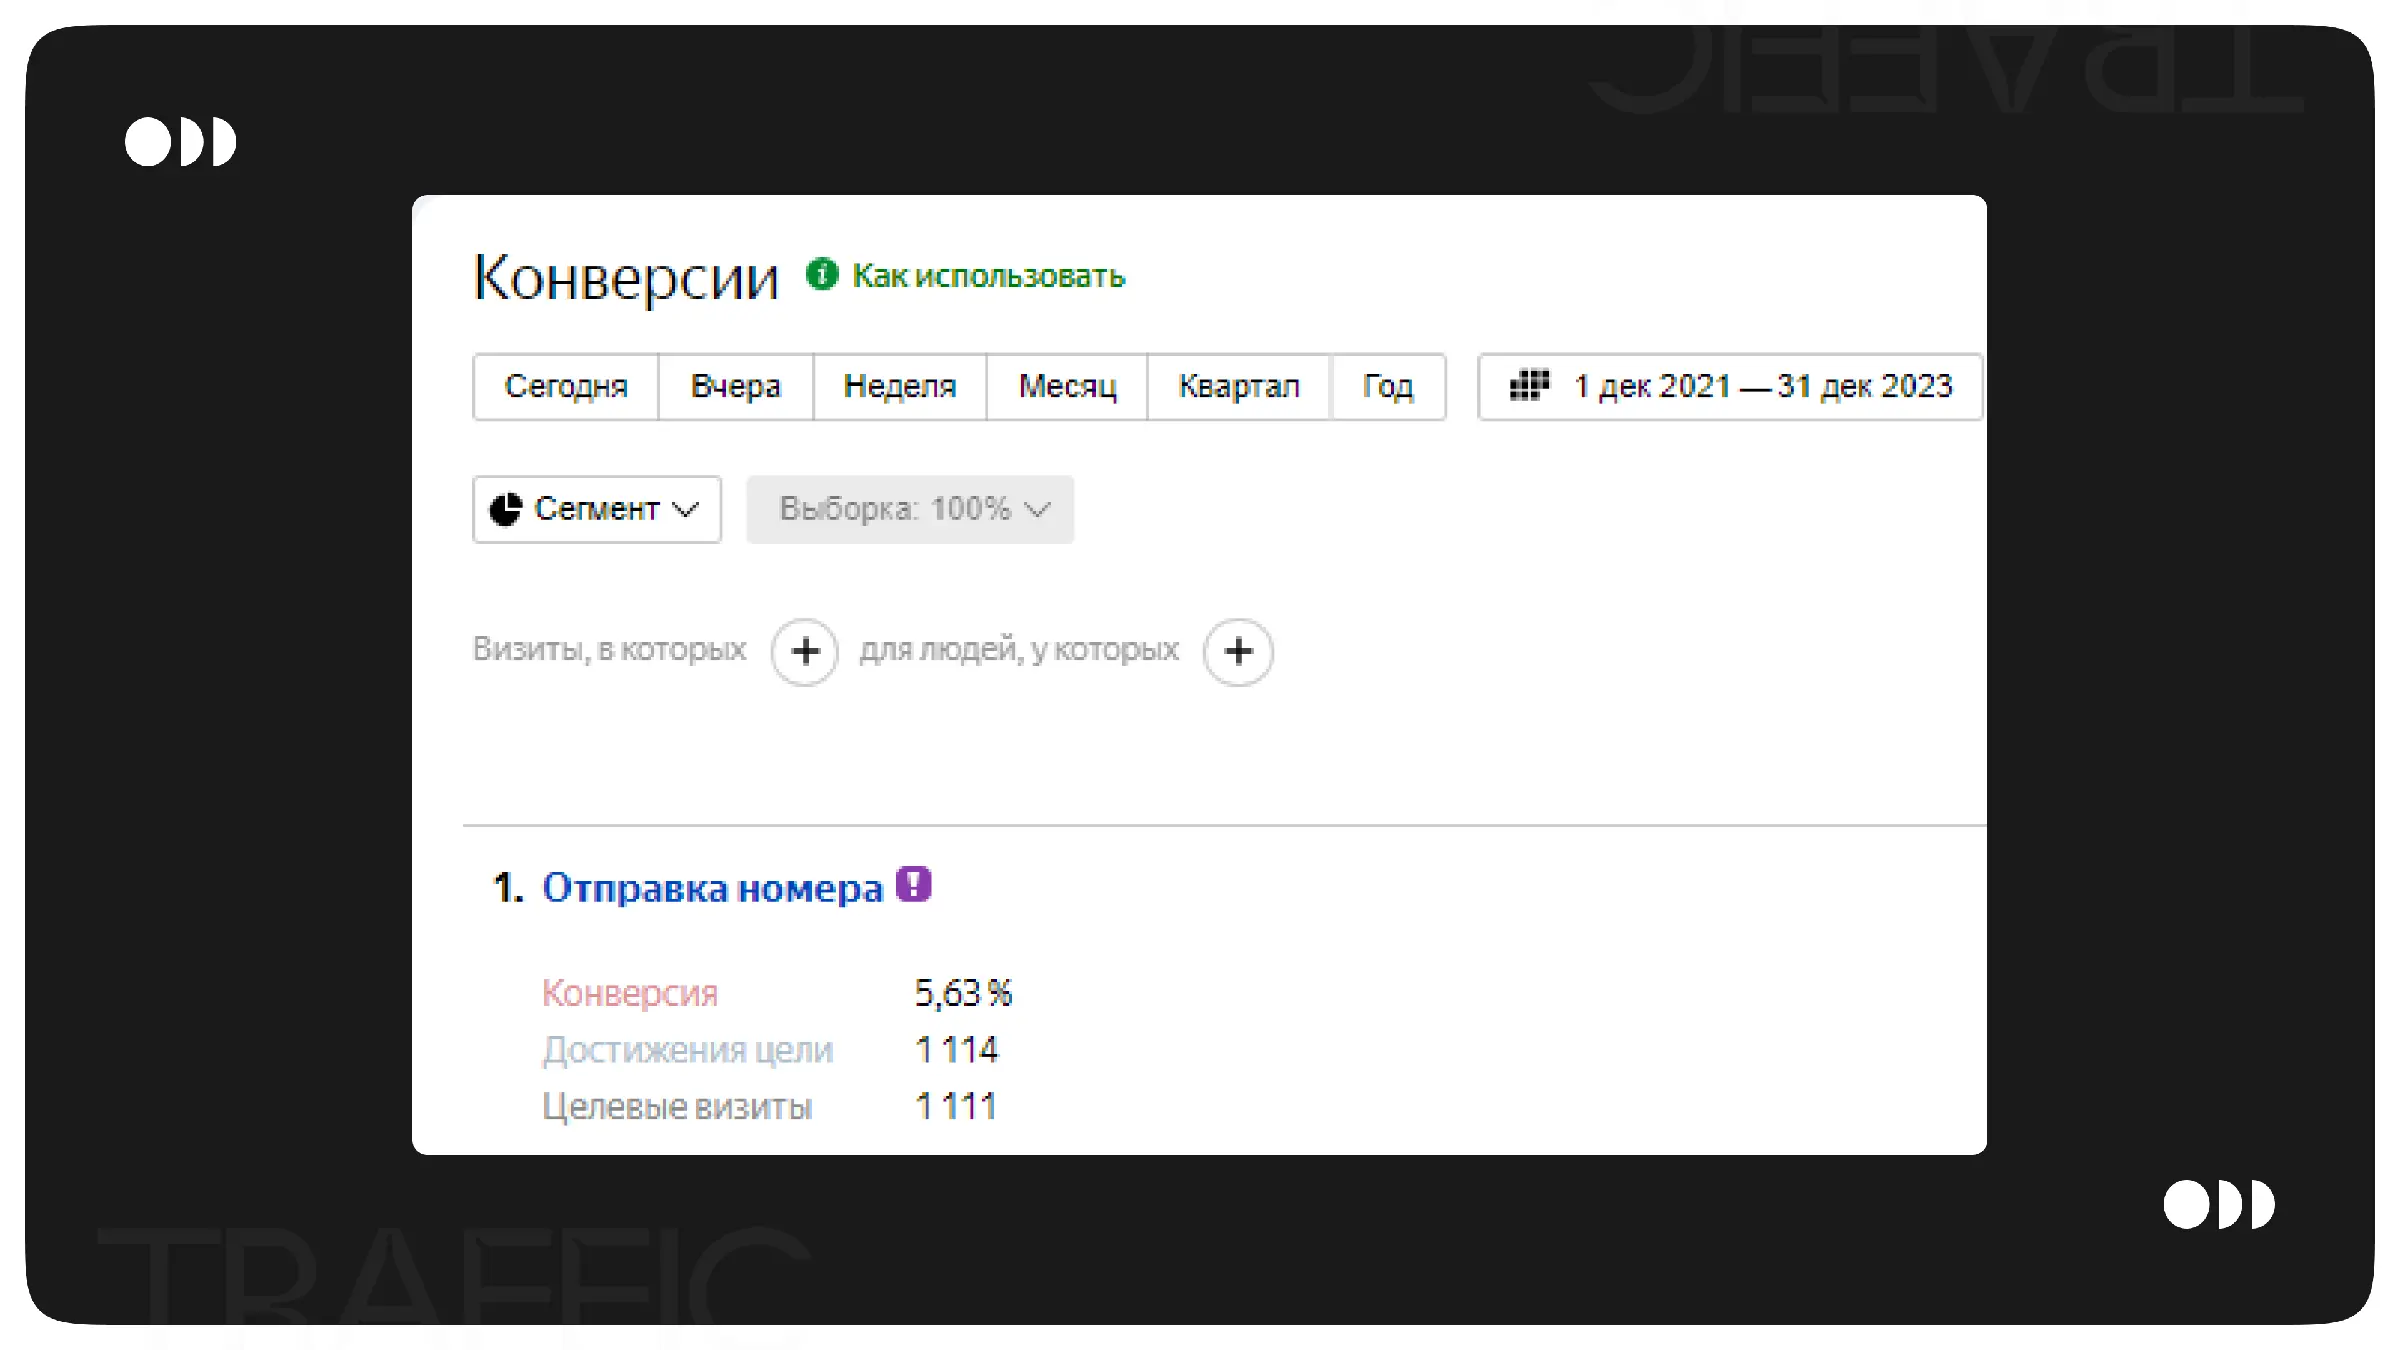Open the Выборка: 100% dropdown
Viewport: 2400px width, 1350px height.
tap(895, 509)
